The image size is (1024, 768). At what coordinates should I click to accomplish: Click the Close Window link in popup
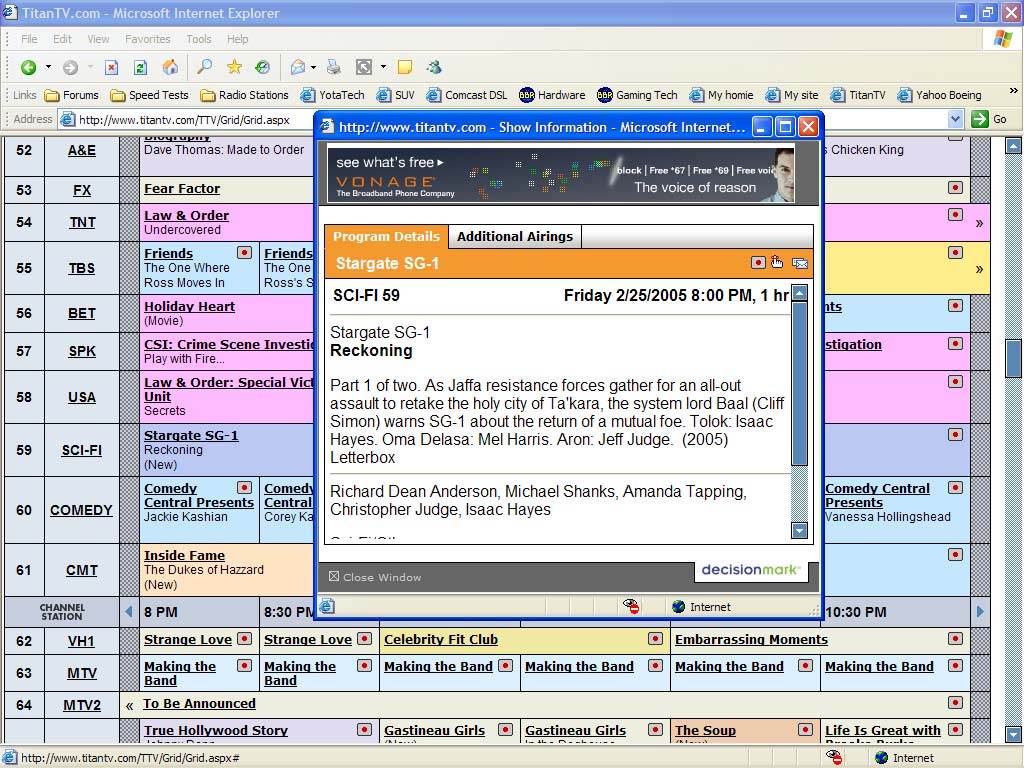click(x=375, y=577)
